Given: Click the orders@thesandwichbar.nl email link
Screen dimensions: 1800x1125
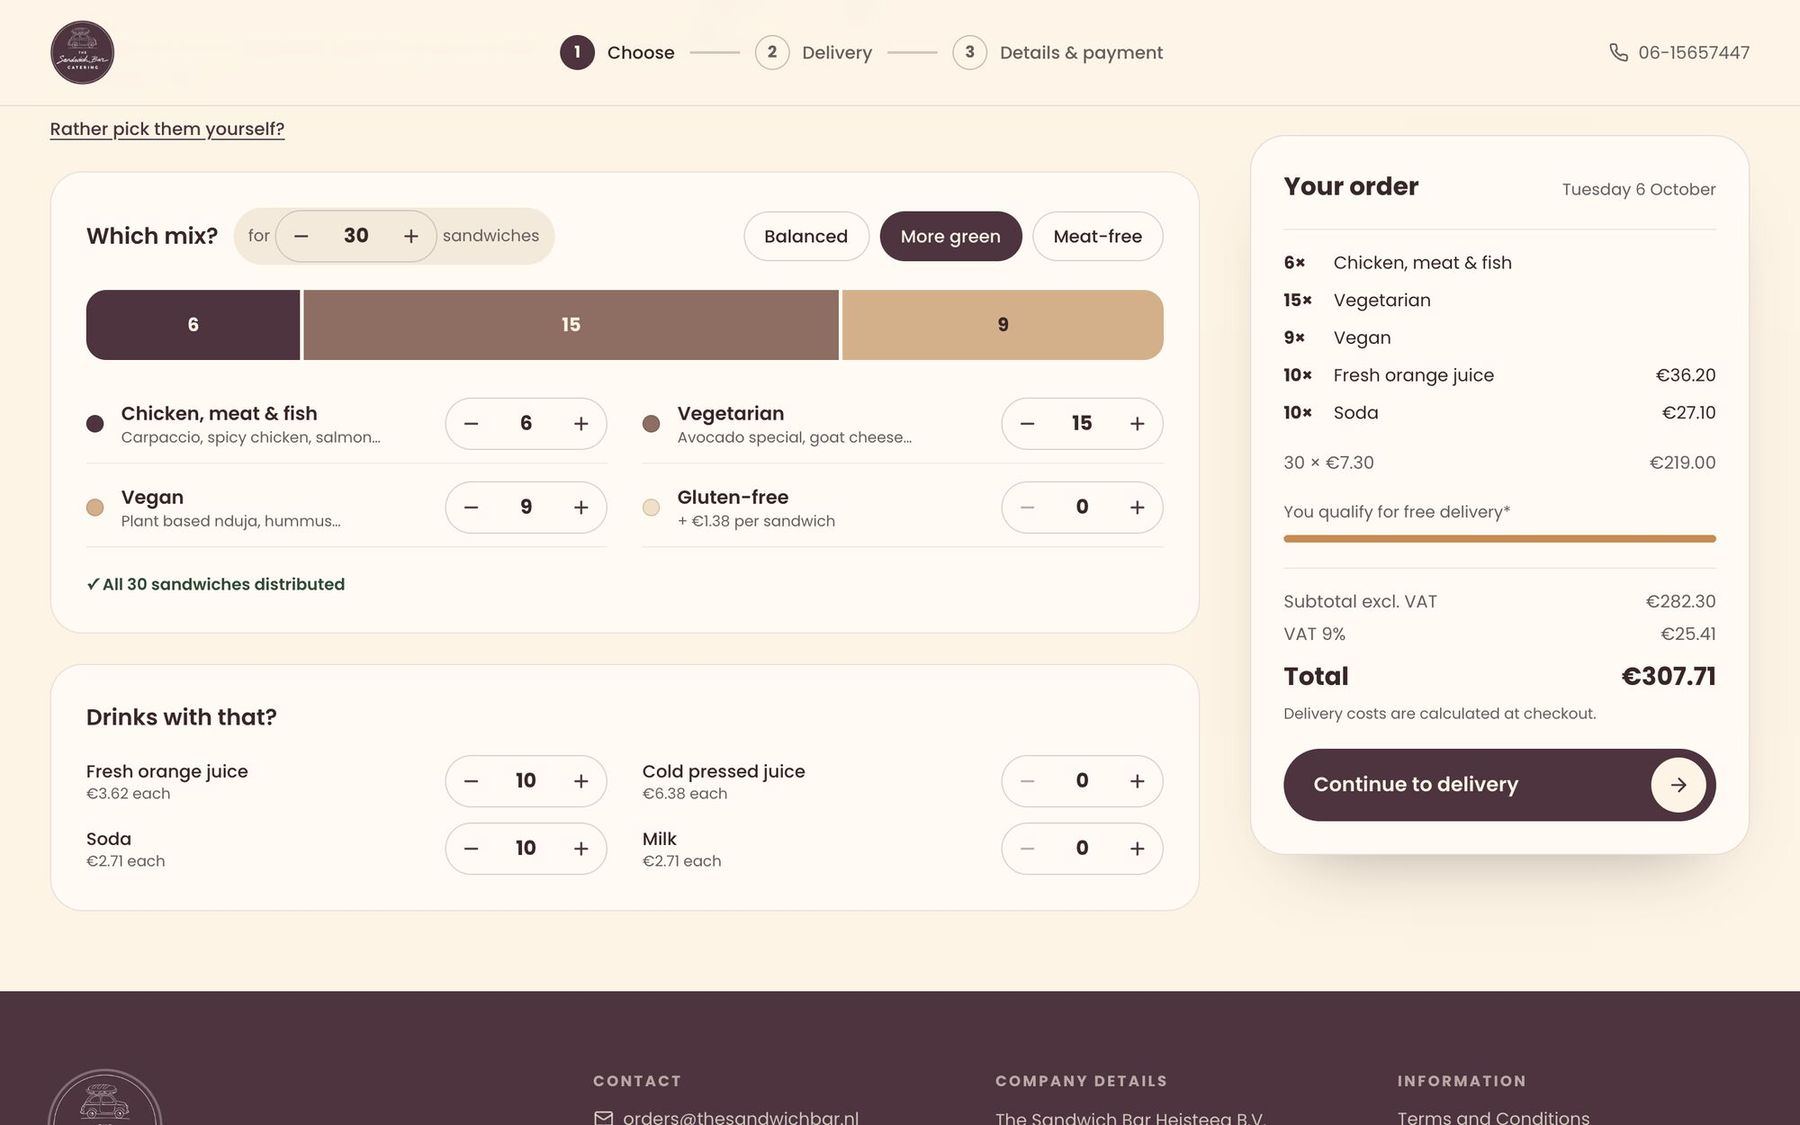Looking at the screenshot, I should pyautogui.click(x=740, y=1117).
